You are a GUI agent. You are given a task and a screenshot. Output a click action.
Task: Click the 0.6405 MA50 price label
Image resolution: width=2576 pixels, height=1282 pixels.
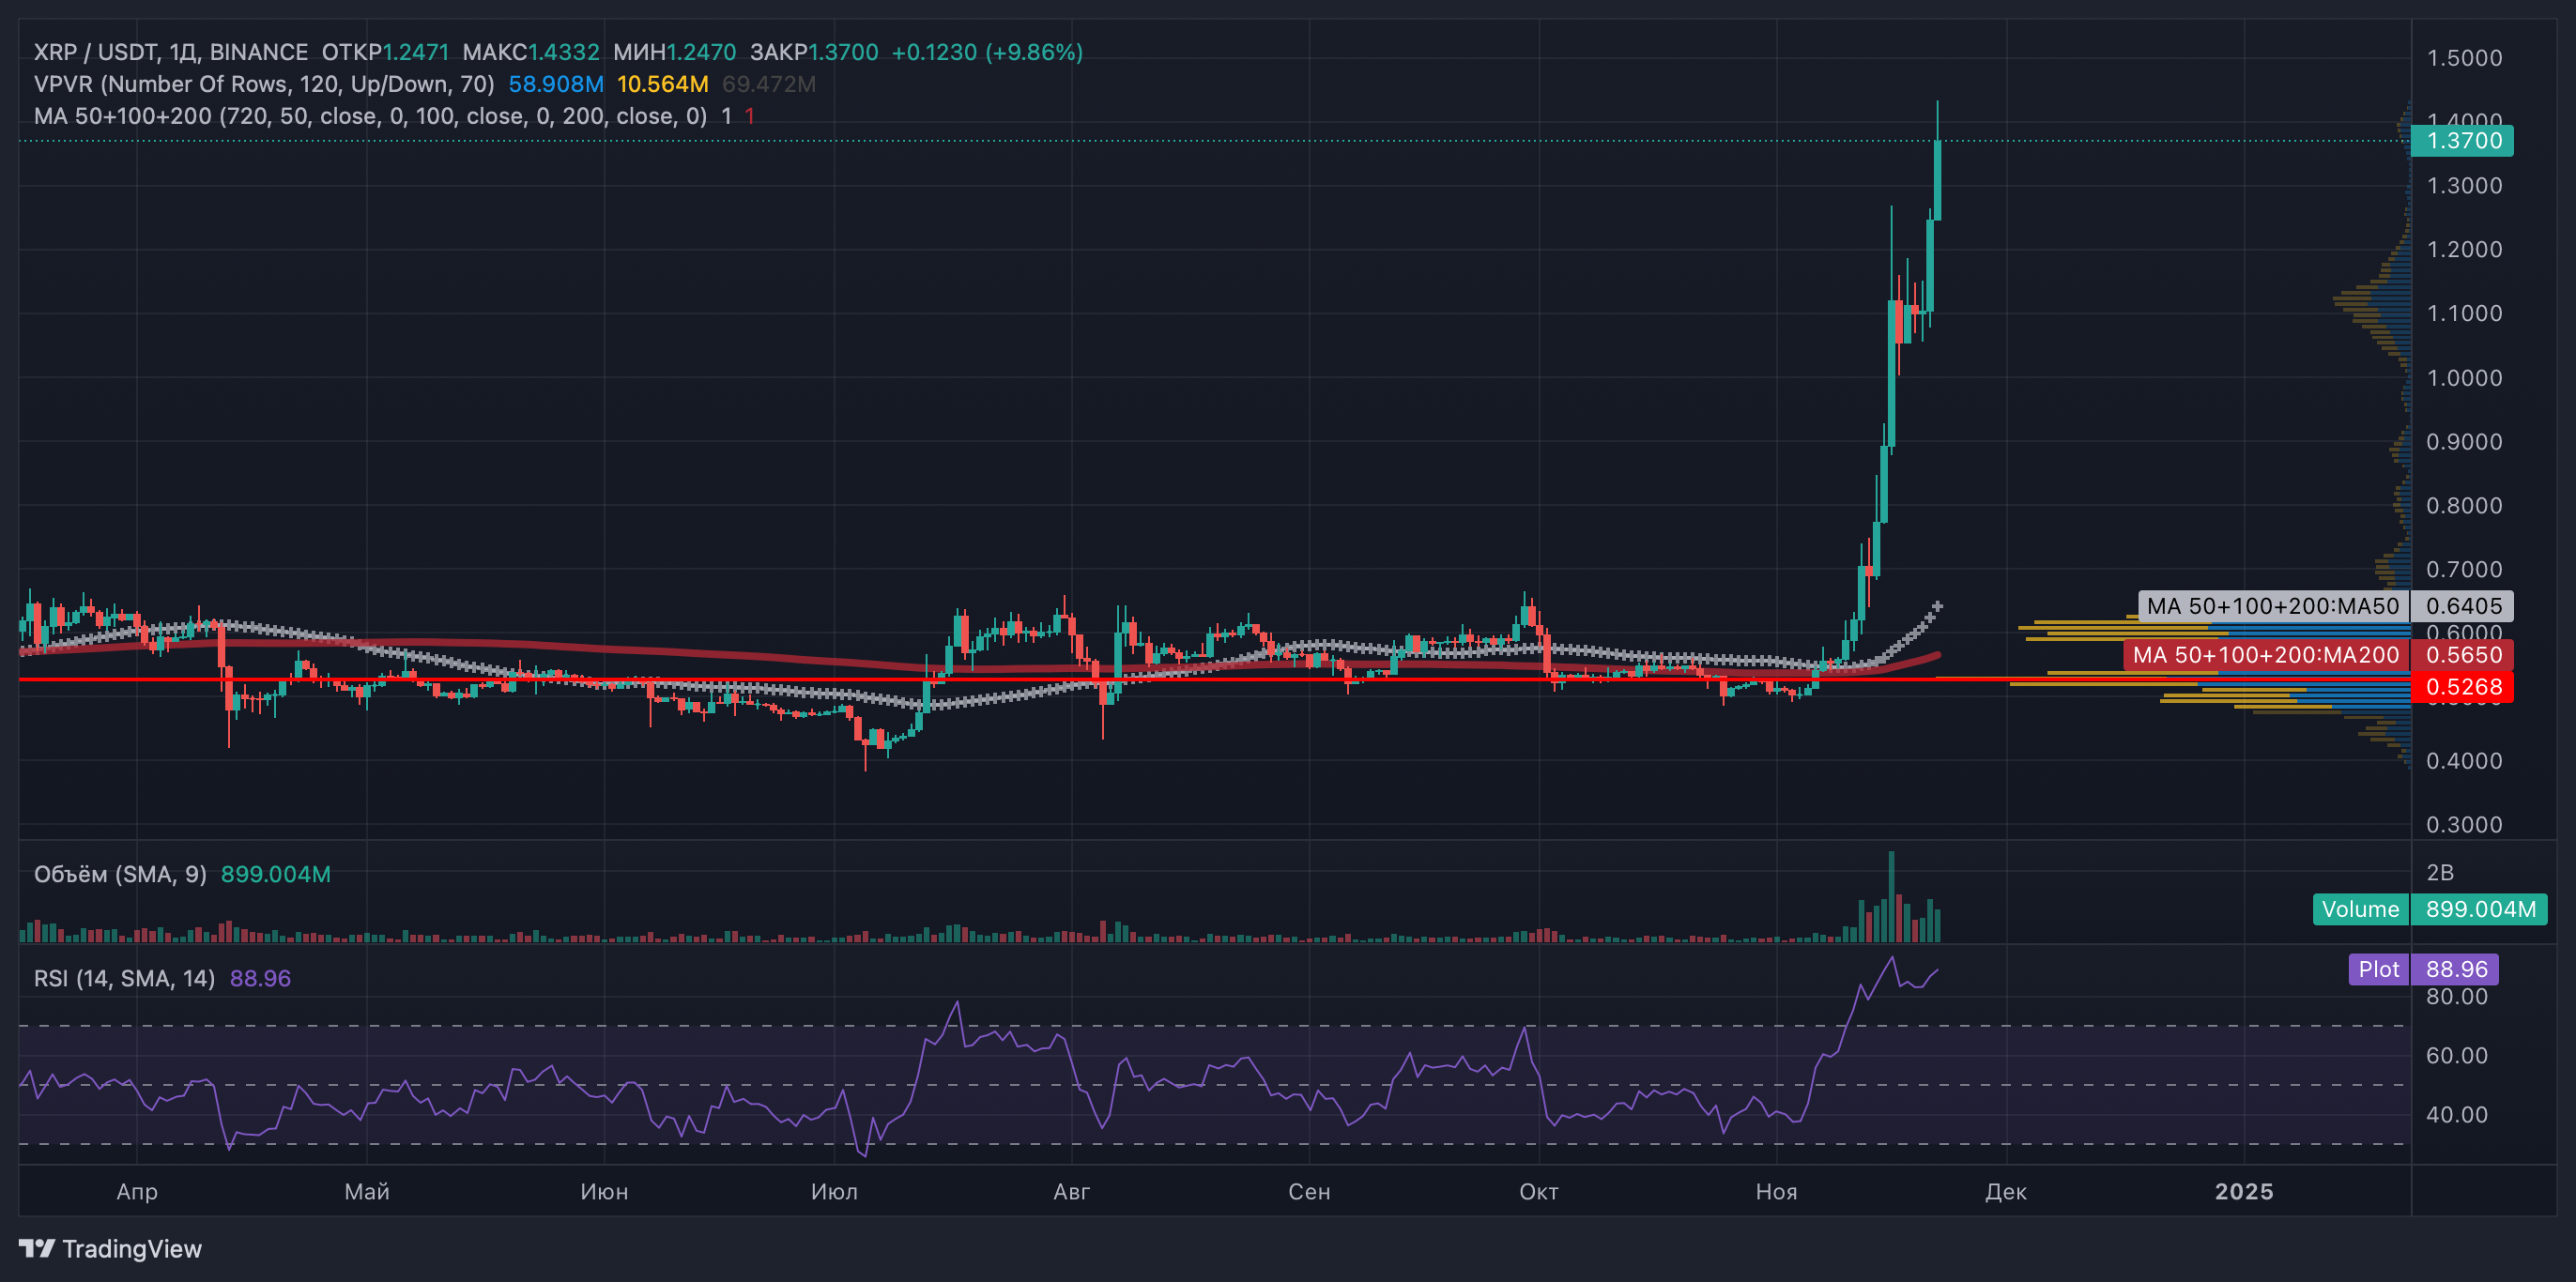[2462, 606]
